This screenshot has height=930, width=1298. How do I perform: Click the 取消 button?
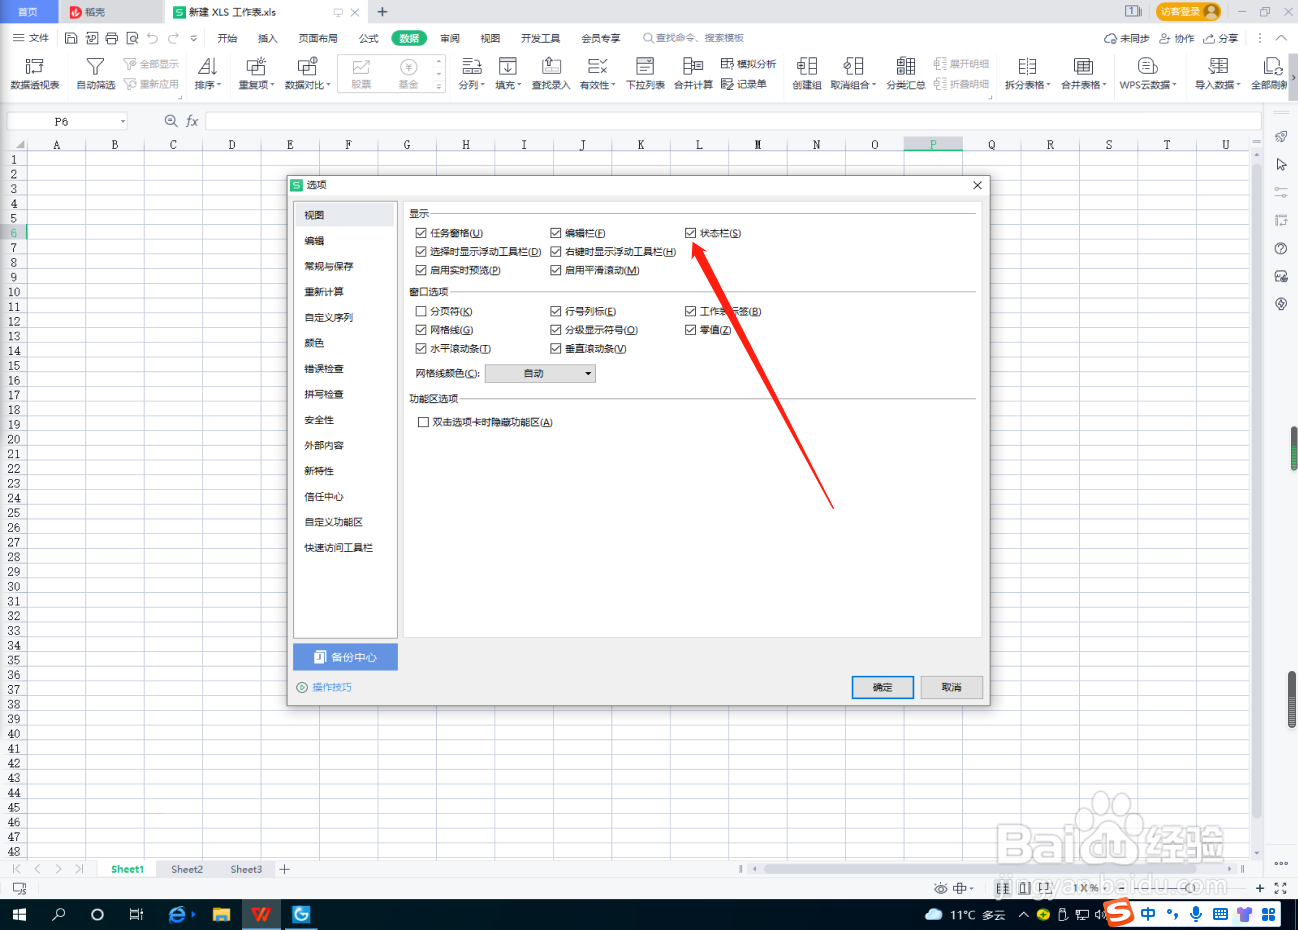[952, 687]
